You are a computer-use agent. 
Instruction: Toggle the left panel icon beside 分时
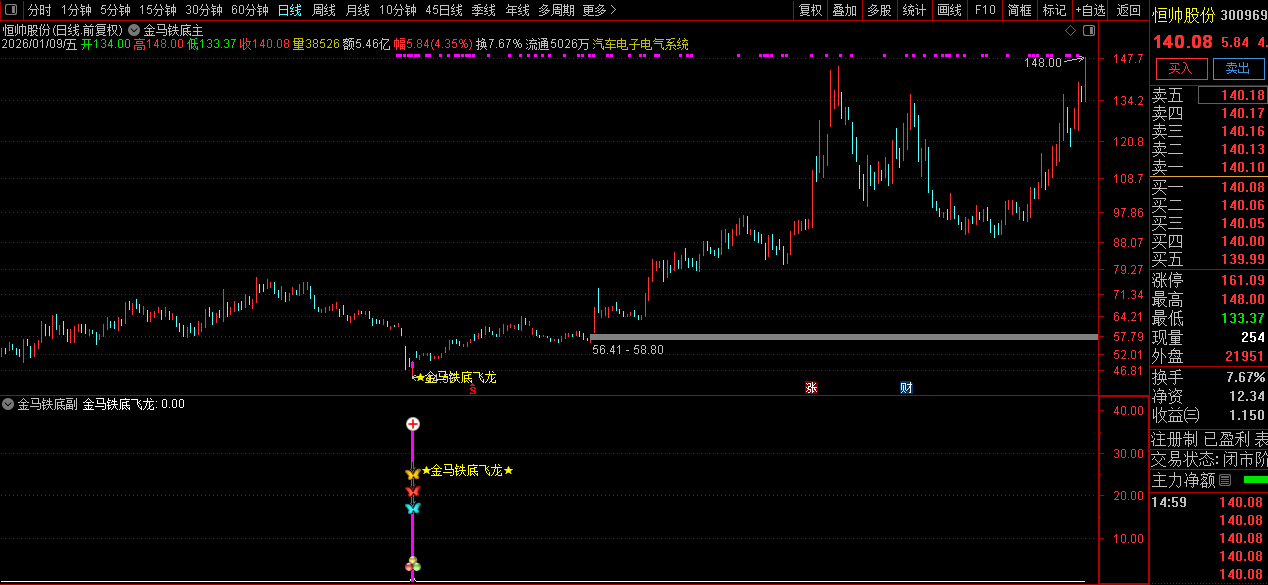tap(13, 10)
